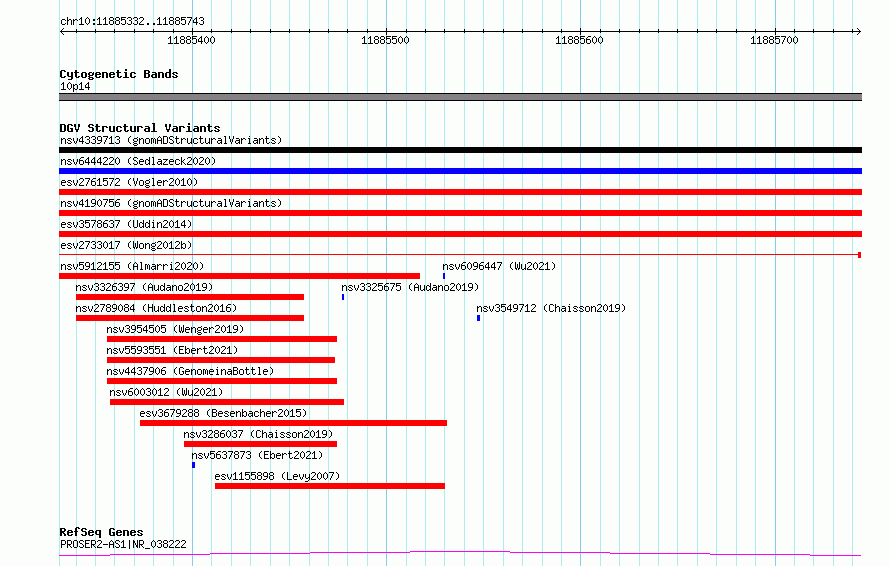The image size is (890, 566).
Task: Open nsv3286037 (Chaisson2019) label
Action: [258, 434]
